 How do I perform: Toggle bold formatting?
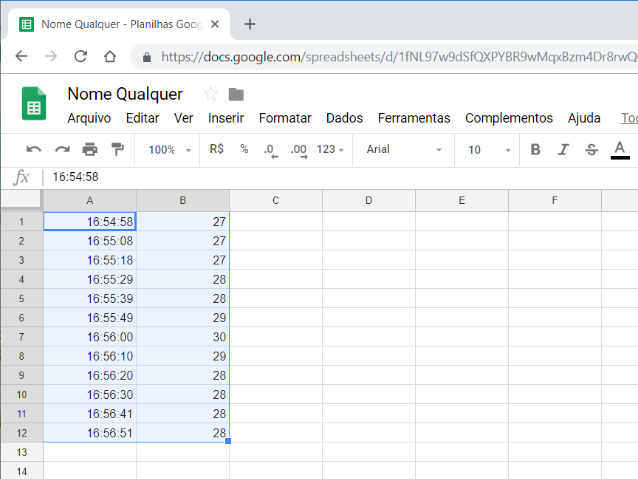click(535, 149)
